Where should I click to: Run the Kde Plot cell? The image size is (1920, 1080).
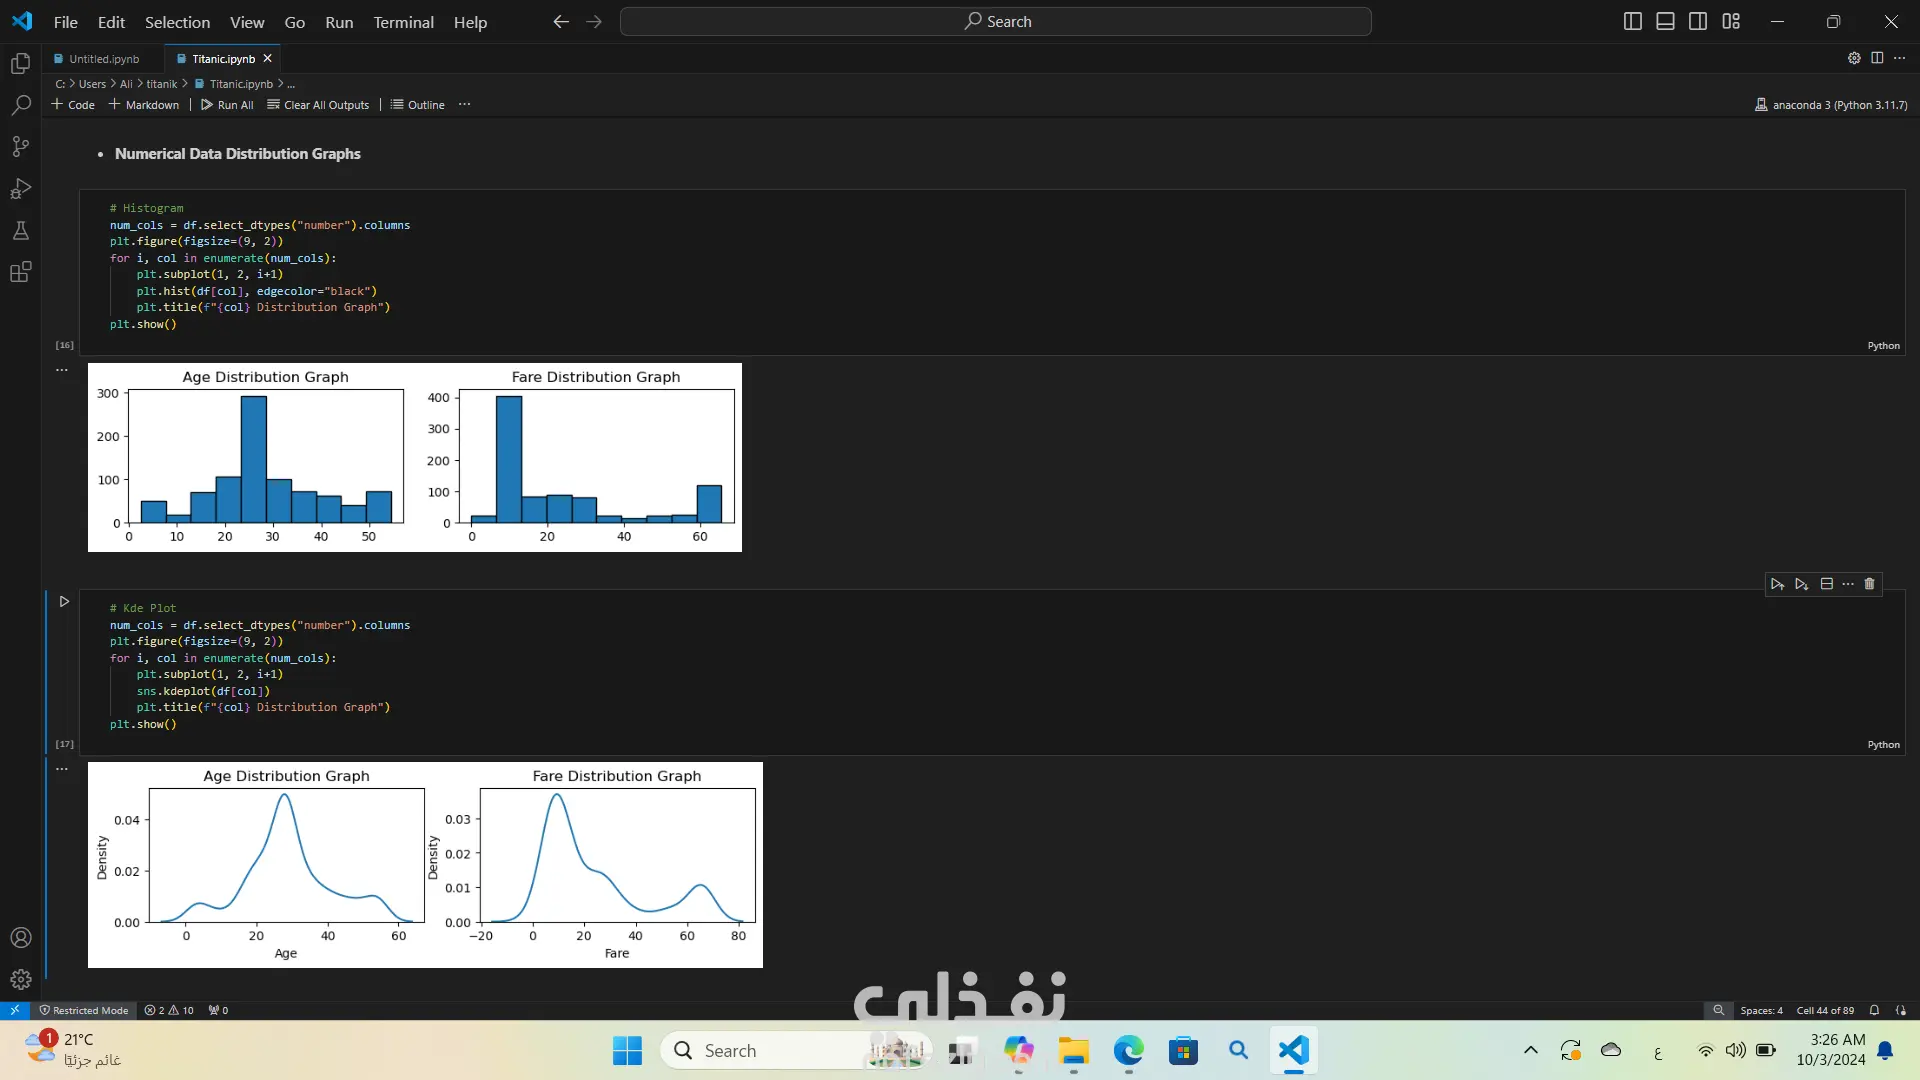coord(64,602)
